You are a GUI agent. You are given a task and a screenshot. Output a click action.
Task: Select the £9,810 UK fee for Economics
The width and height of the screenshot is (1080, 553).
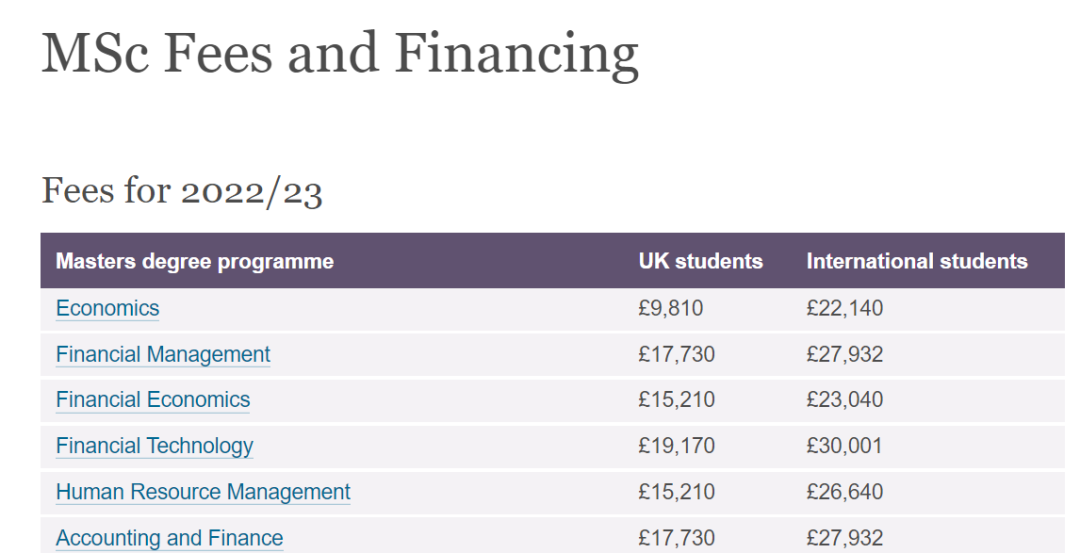[x=671, y=308]
